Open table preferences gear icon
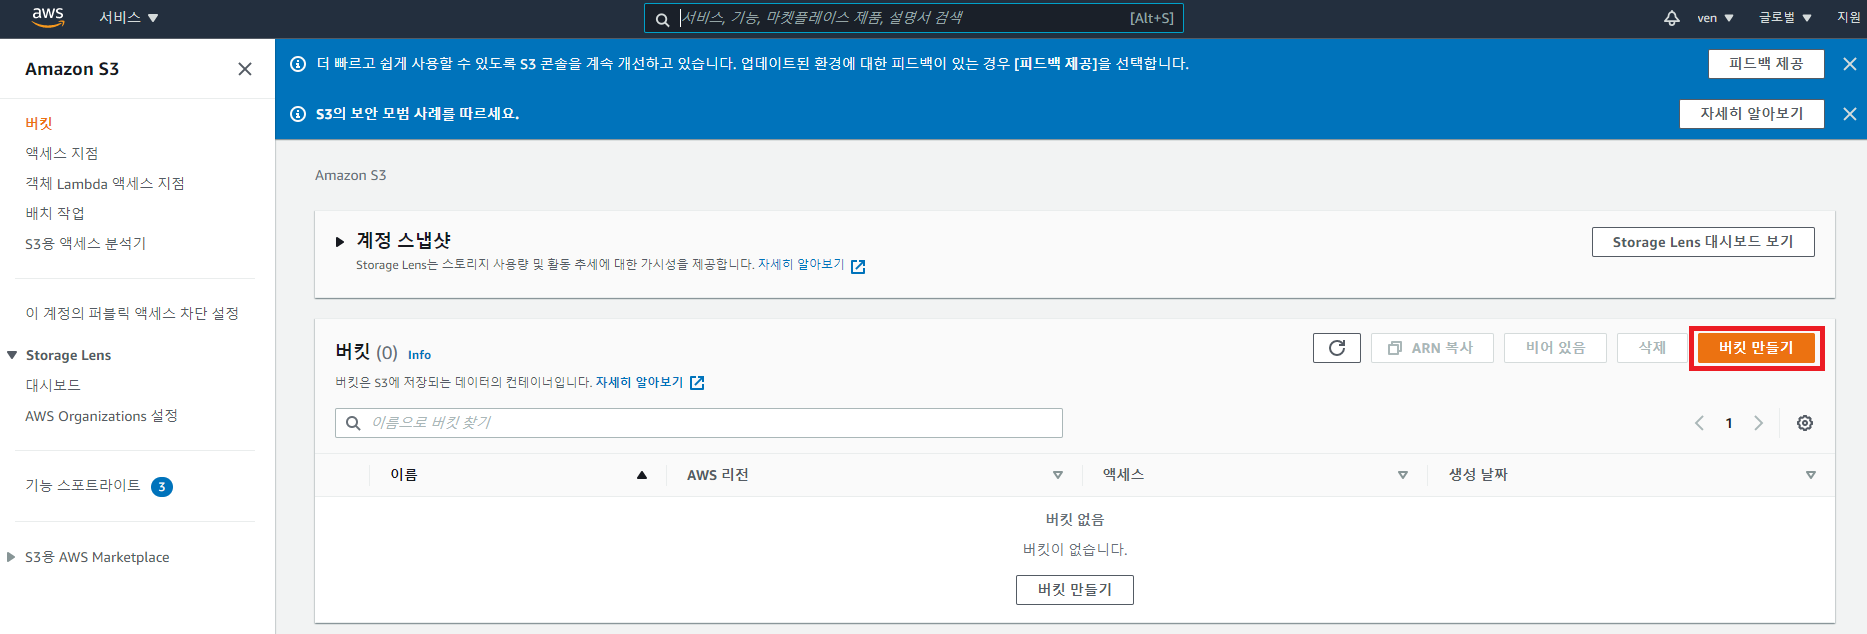 (x=1805, y=423)
